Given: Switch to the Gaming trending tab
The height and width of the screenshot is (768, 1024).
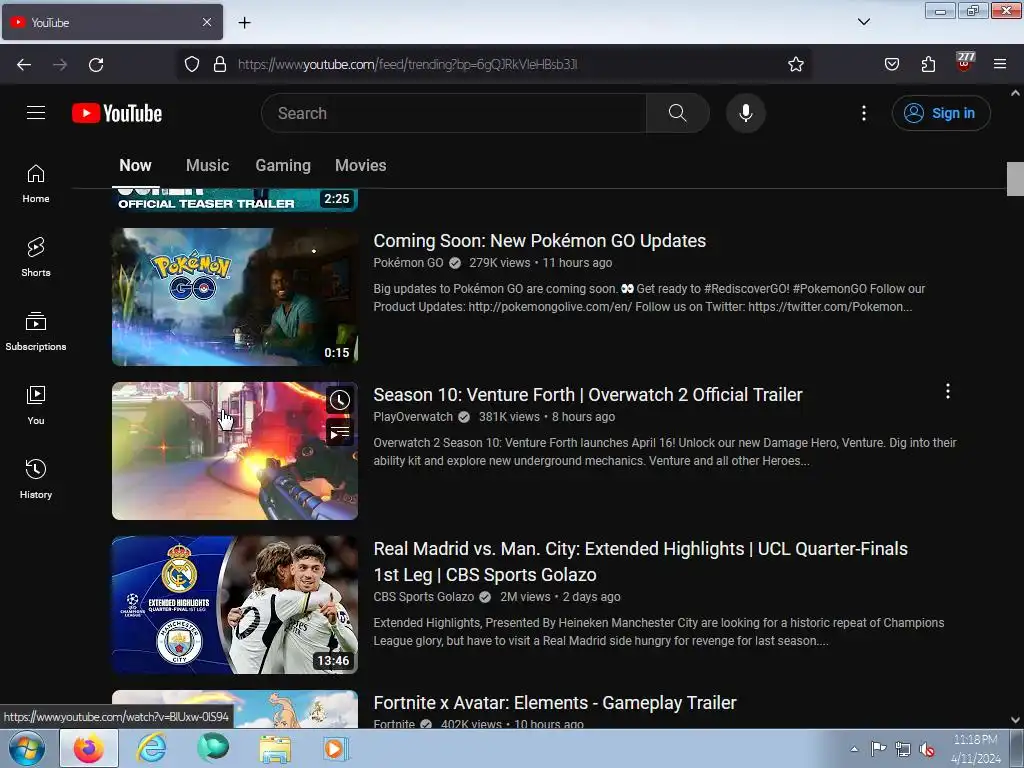Looking at the screenshot, I should coord(283,165).
